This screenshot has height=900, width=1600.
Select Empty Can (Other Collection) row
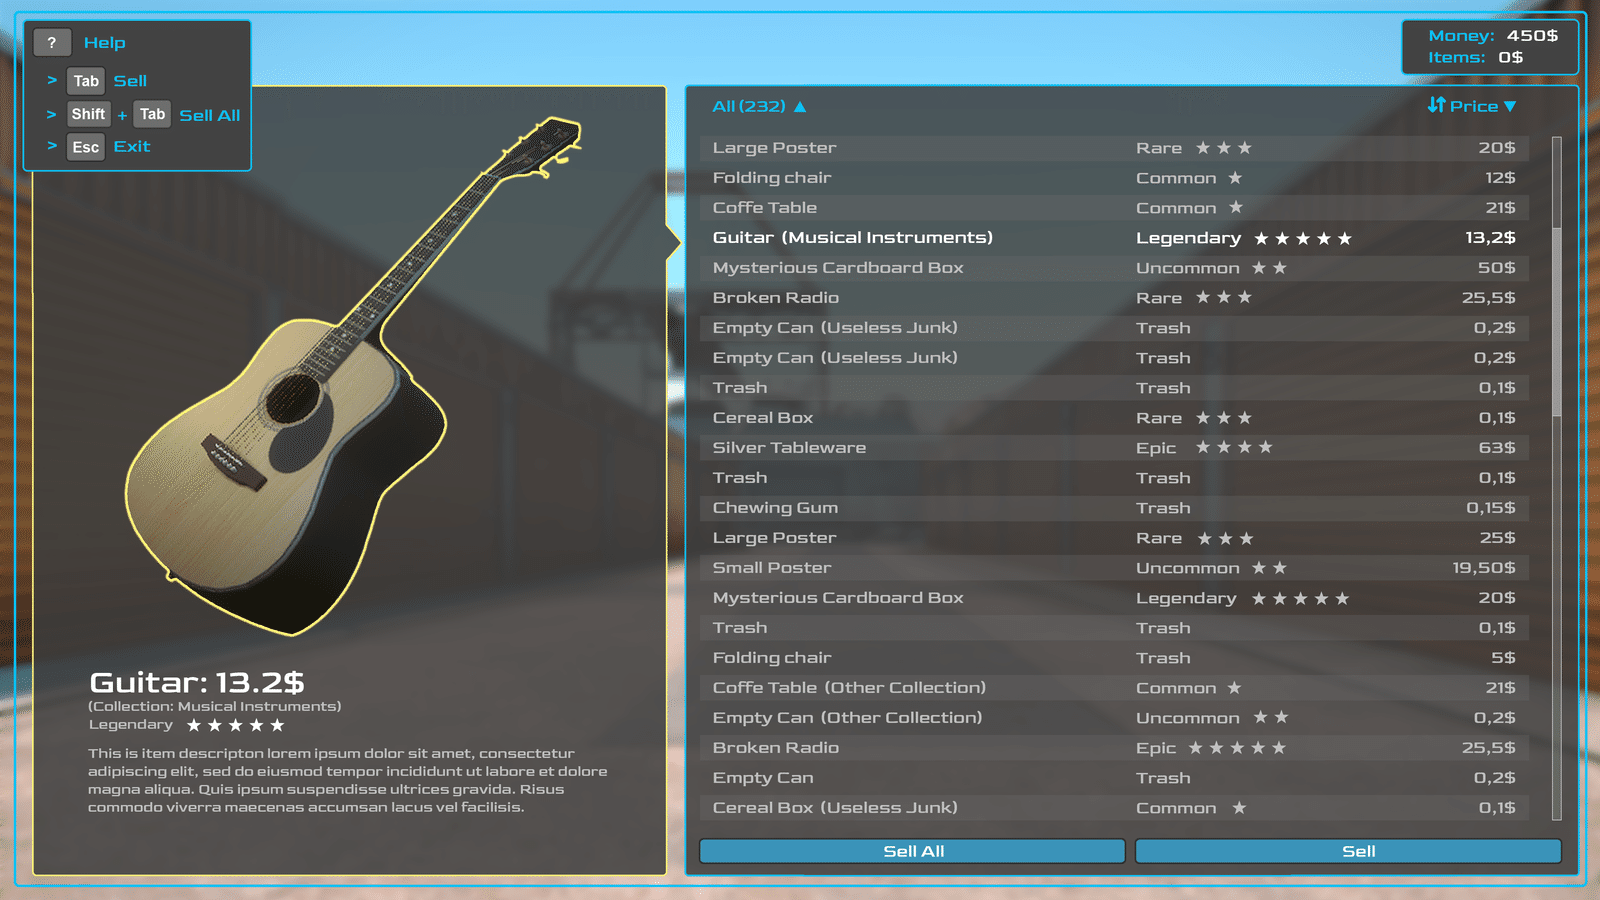[1114, 717]
